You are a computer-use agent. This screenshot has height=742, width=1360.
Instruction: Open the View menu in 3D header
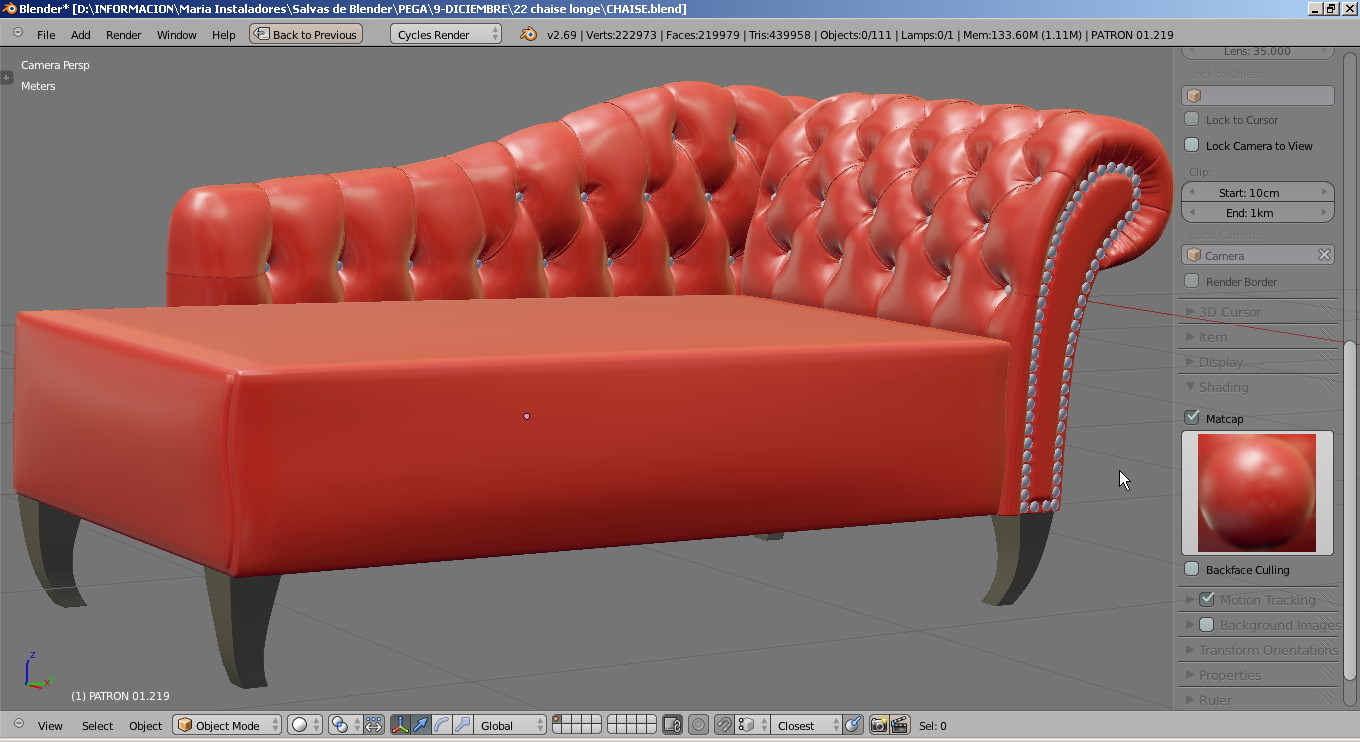coord(50,726)
